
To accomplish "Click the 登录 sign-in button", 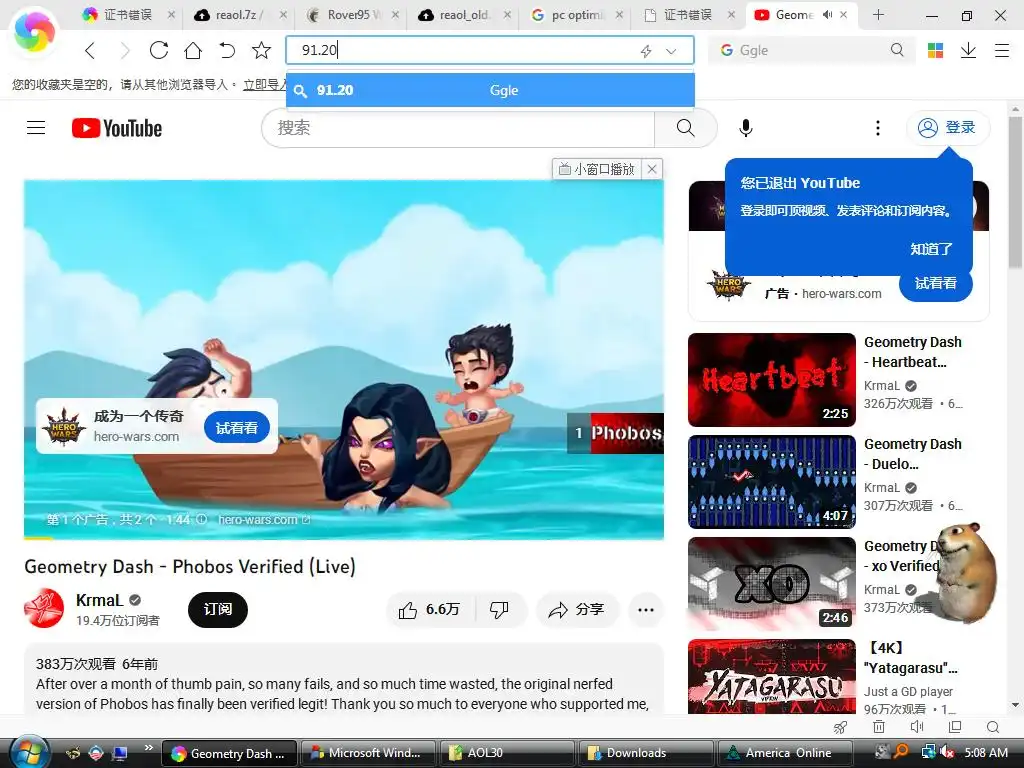I will coord(948,127).
